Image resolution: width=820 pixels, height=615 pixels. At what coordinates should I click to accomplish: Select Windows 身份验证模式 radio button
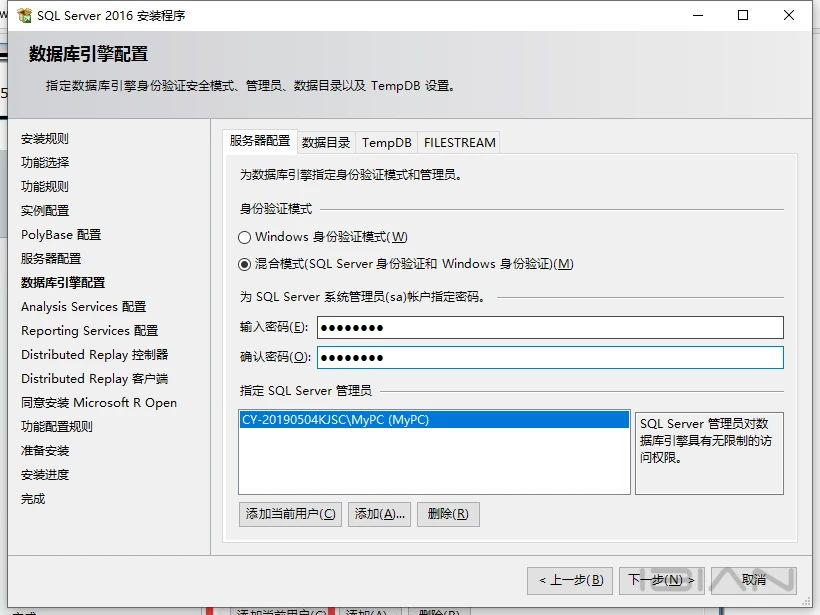[244, 237]
